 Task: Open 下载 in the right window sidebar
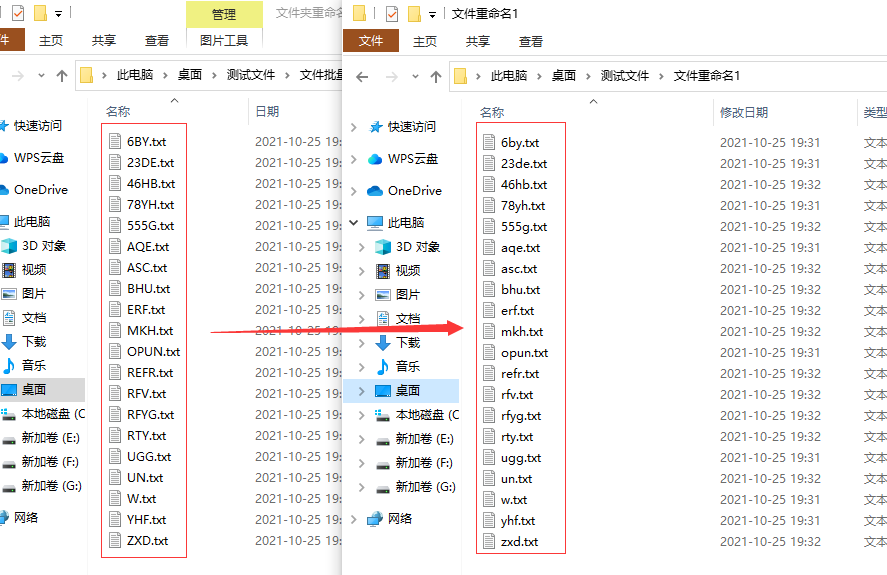pos(407,342)
